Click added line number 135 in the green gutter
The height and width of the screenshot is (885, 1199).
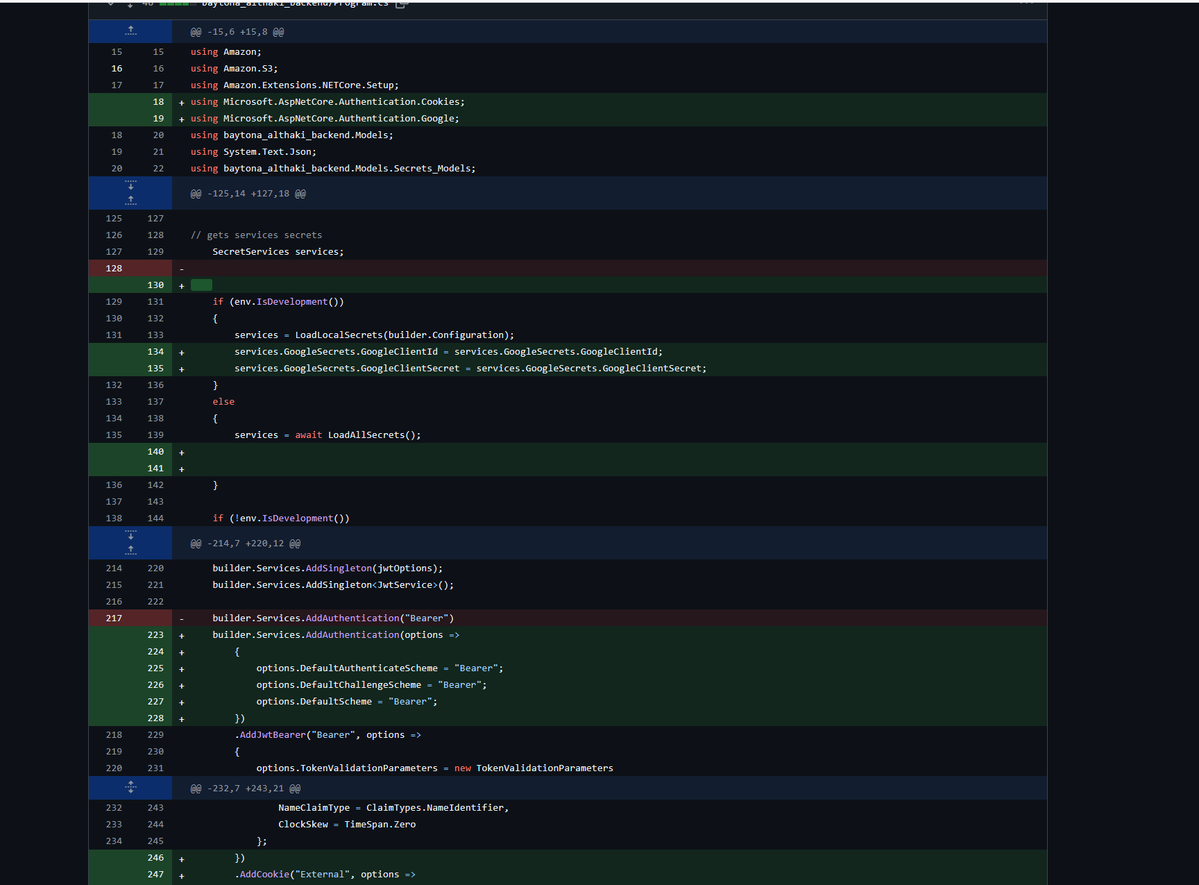[x=155, y=369]
